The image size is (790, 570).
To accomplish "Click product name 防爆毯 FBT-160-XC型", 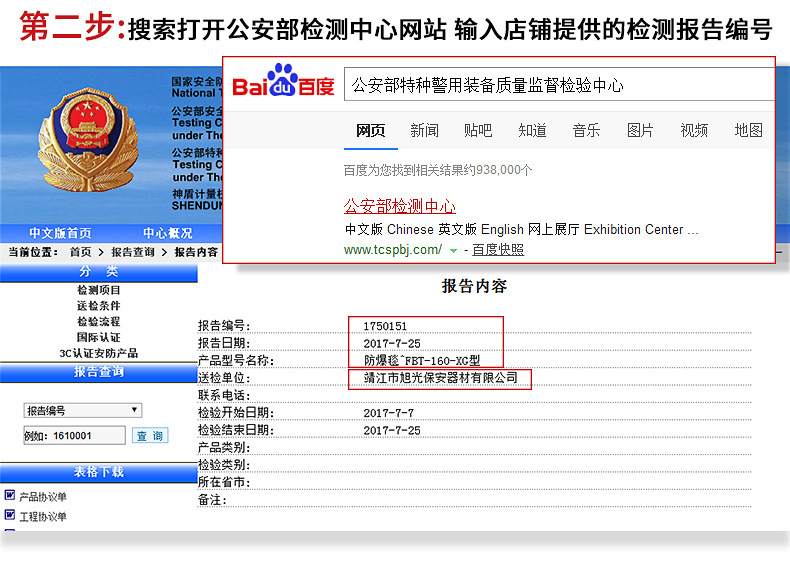I will 422,360.
